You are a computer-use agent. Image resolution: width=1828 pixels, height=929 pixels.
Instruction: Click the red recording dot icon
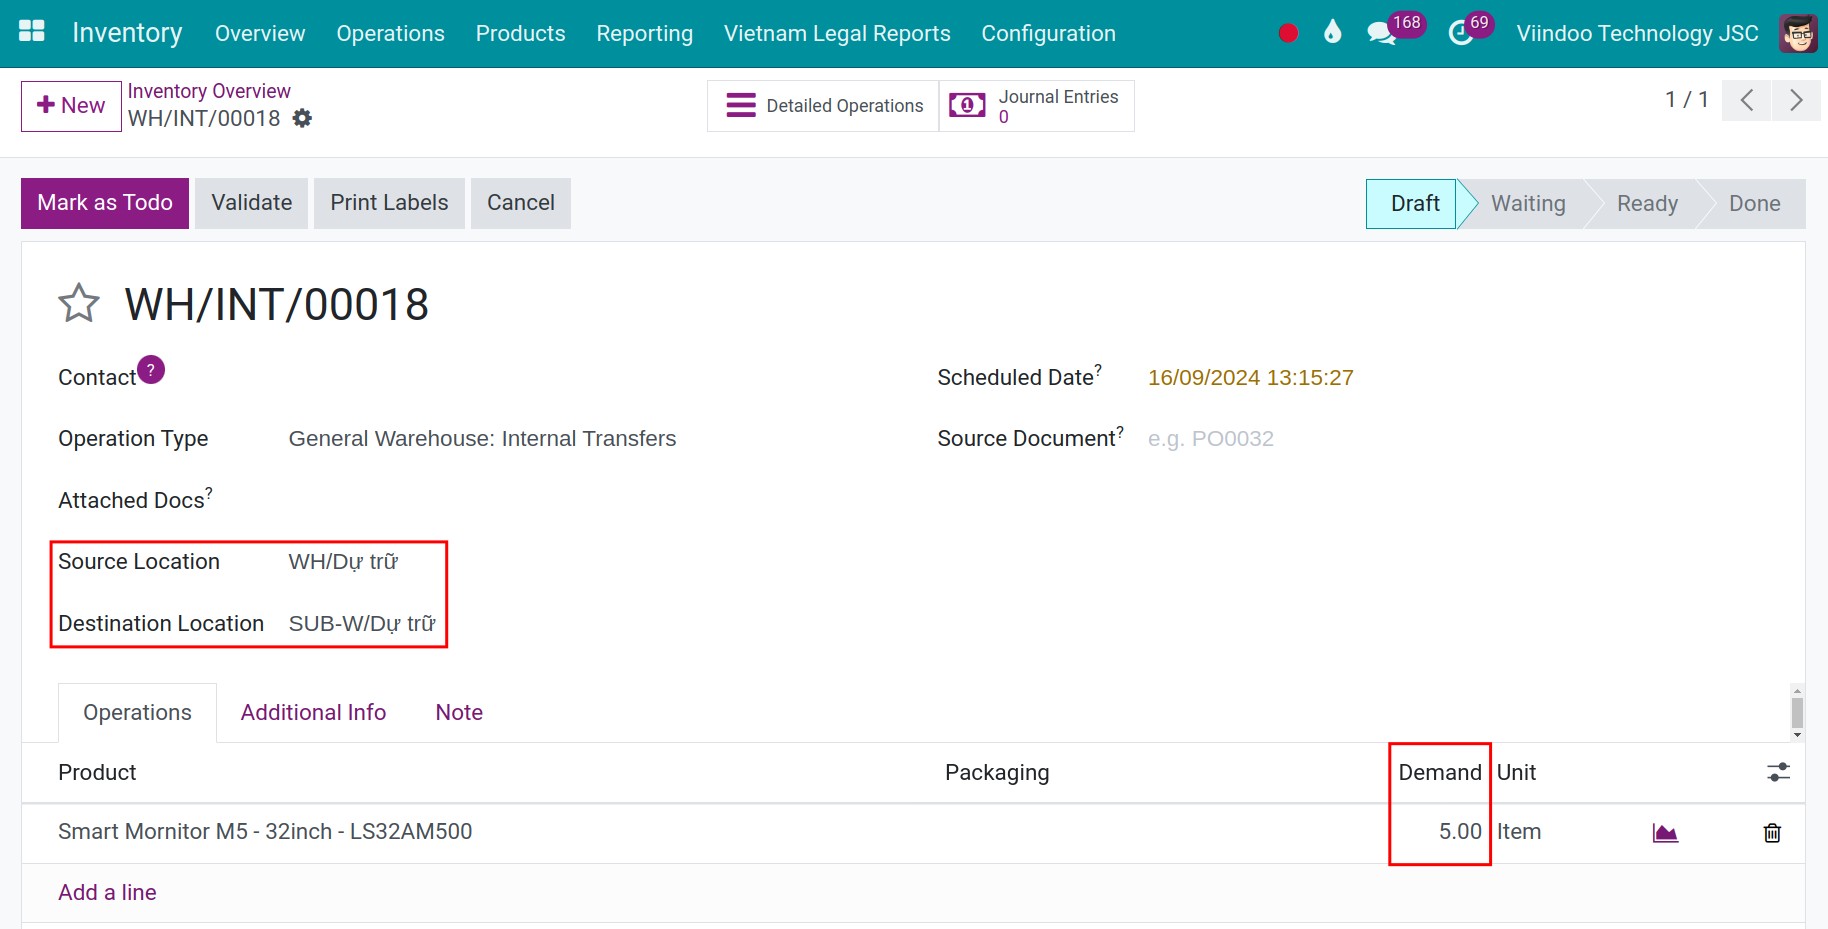(x=1288, y=33)
